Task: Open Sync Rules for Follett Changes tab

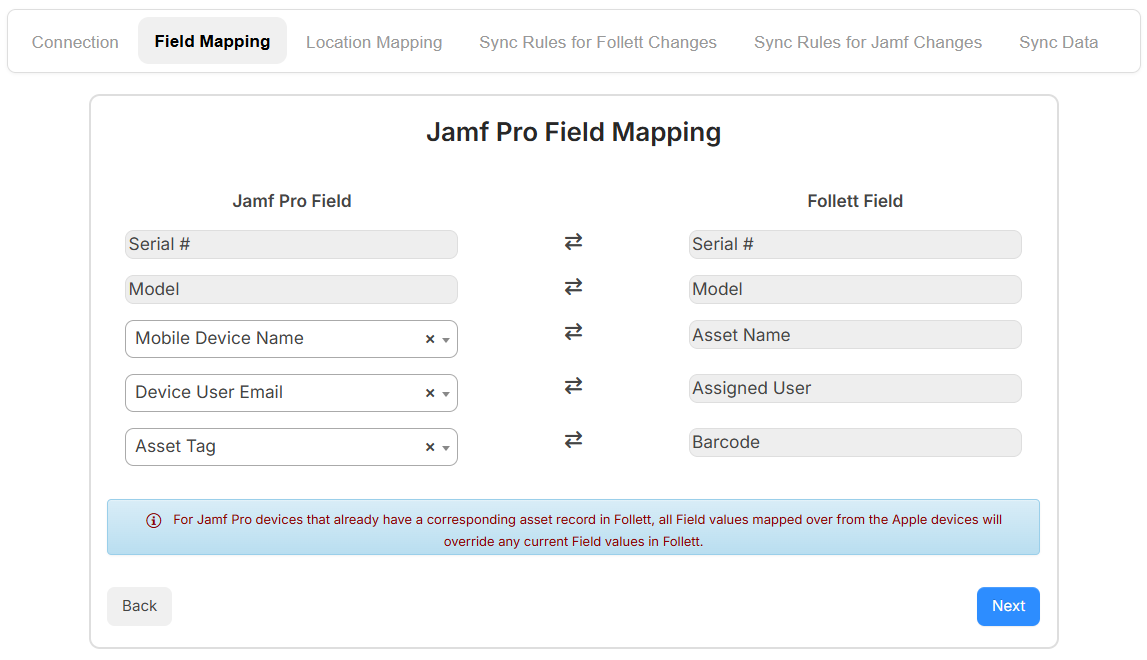Action: pos(598,42)
